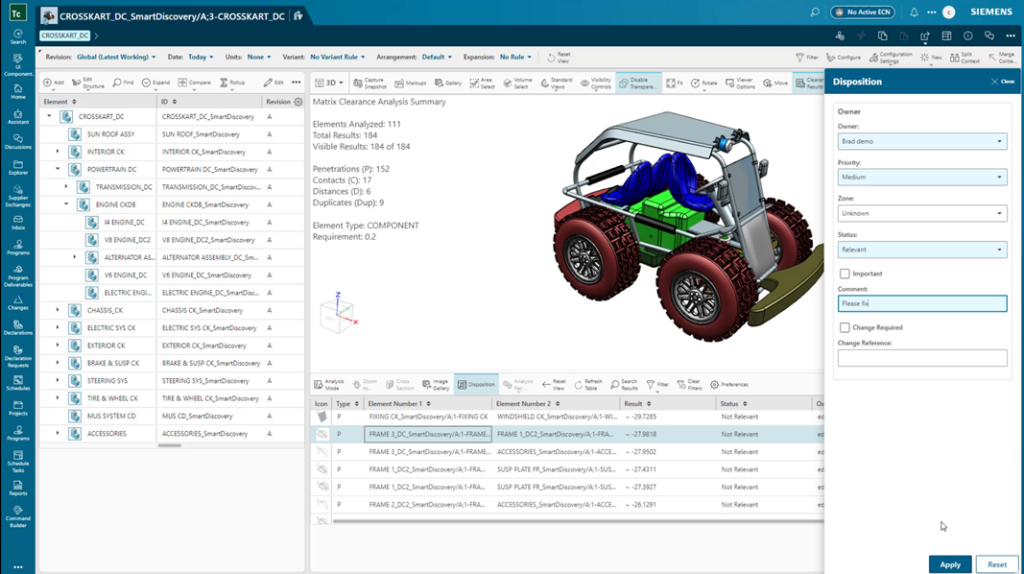Open Preferences in results toolbar
This screenshot has height=574, width=1024.
729,385
